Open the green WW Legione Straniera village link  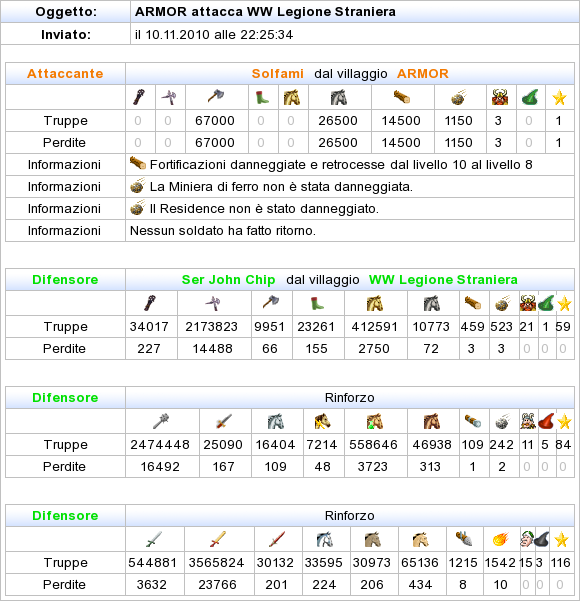coord(443,280)
